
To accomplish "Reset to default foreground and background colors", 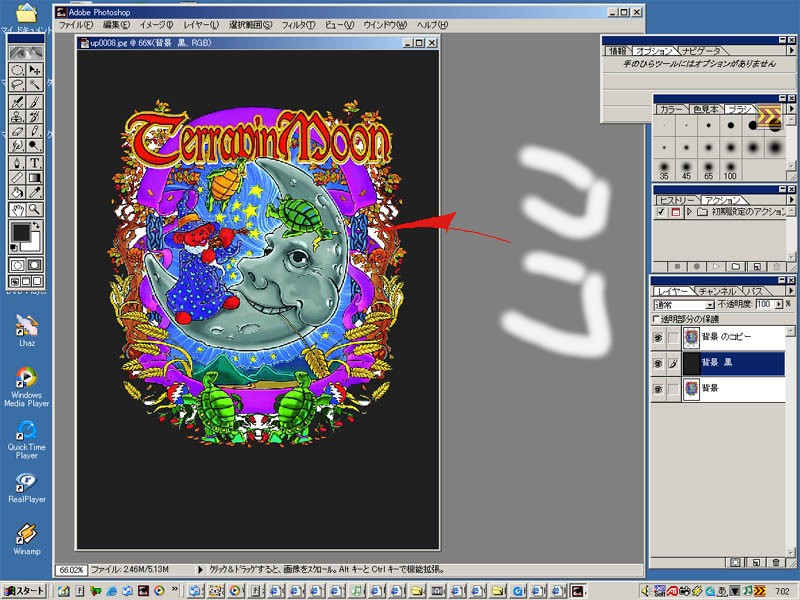I will tap(14, 248).
